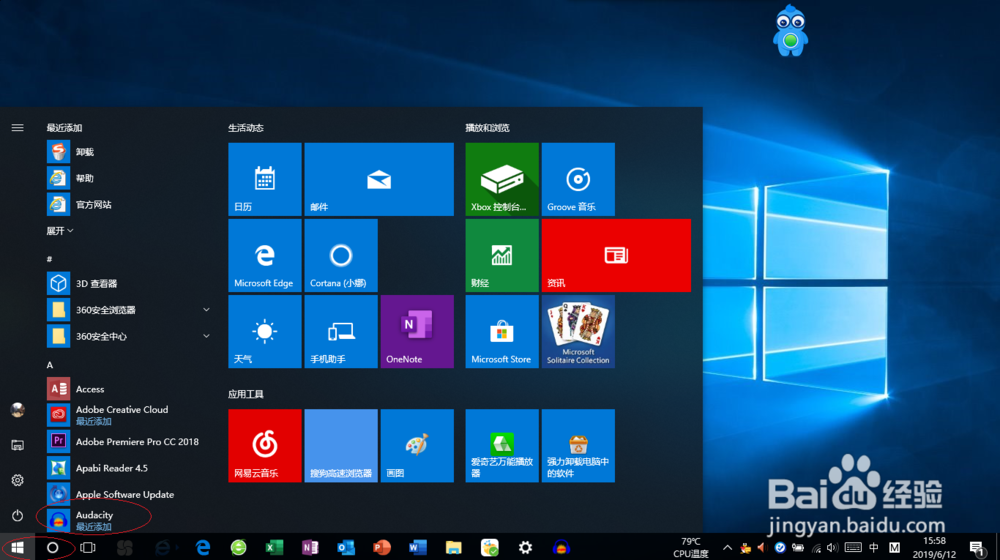Image resolution: width=1000 pixels, height=560 pixels.
Task: Launch 爱奇艺万能播放器 tile
Action: click(502, 445)
